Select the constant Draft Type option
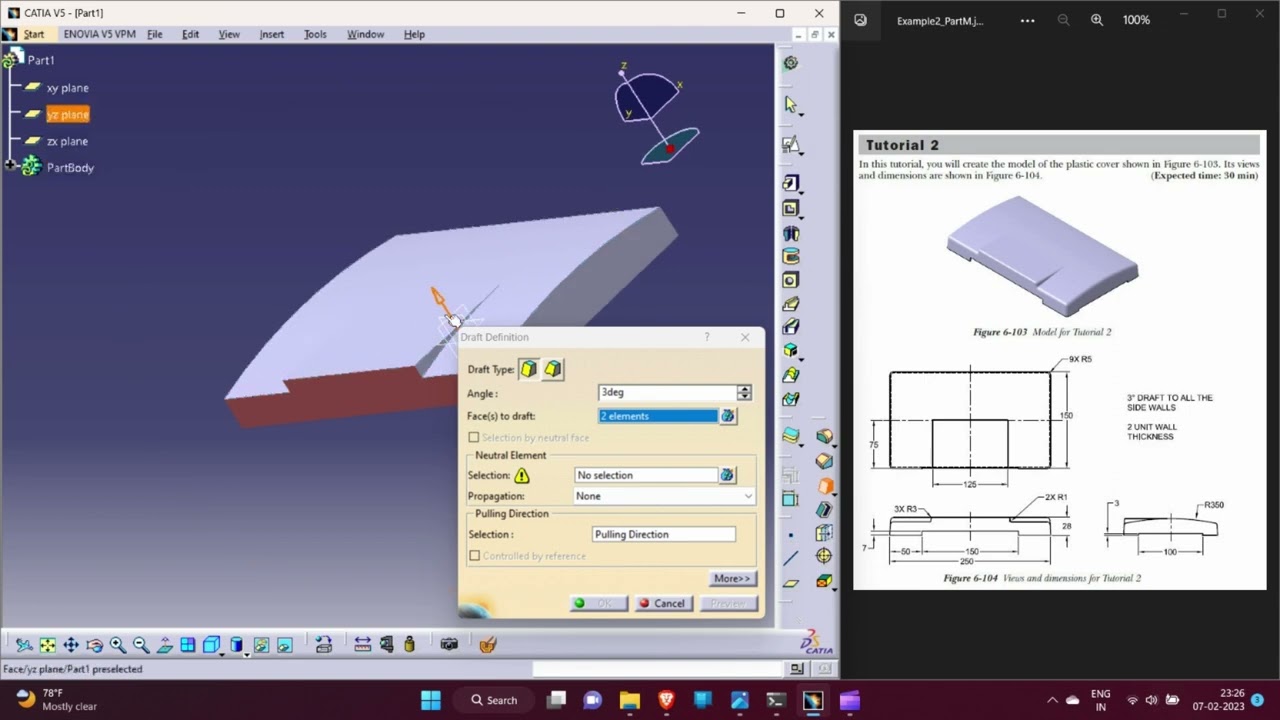This screenshot has height=720, width=1280. click(x=528, y=369)
